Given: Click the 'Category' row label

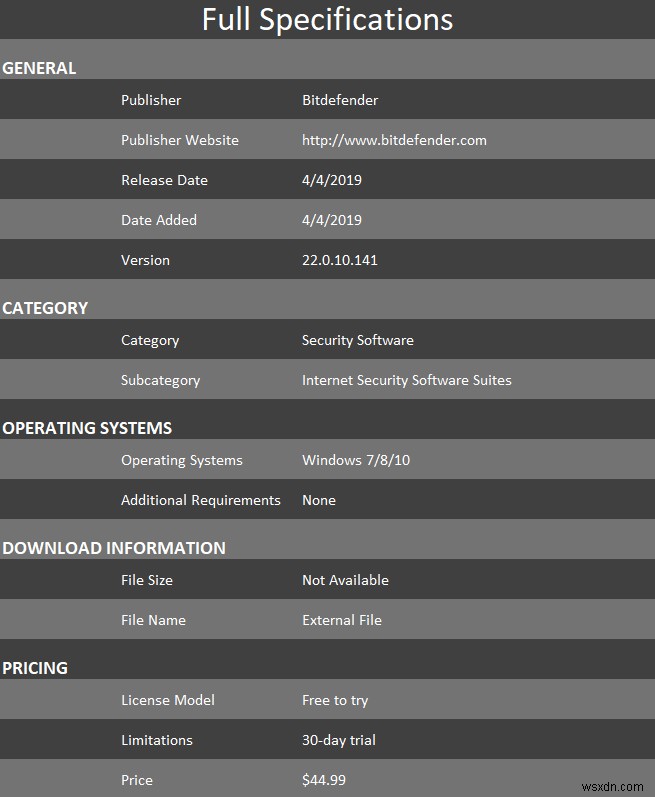Looking at the screenshot, I should [150, 341].
